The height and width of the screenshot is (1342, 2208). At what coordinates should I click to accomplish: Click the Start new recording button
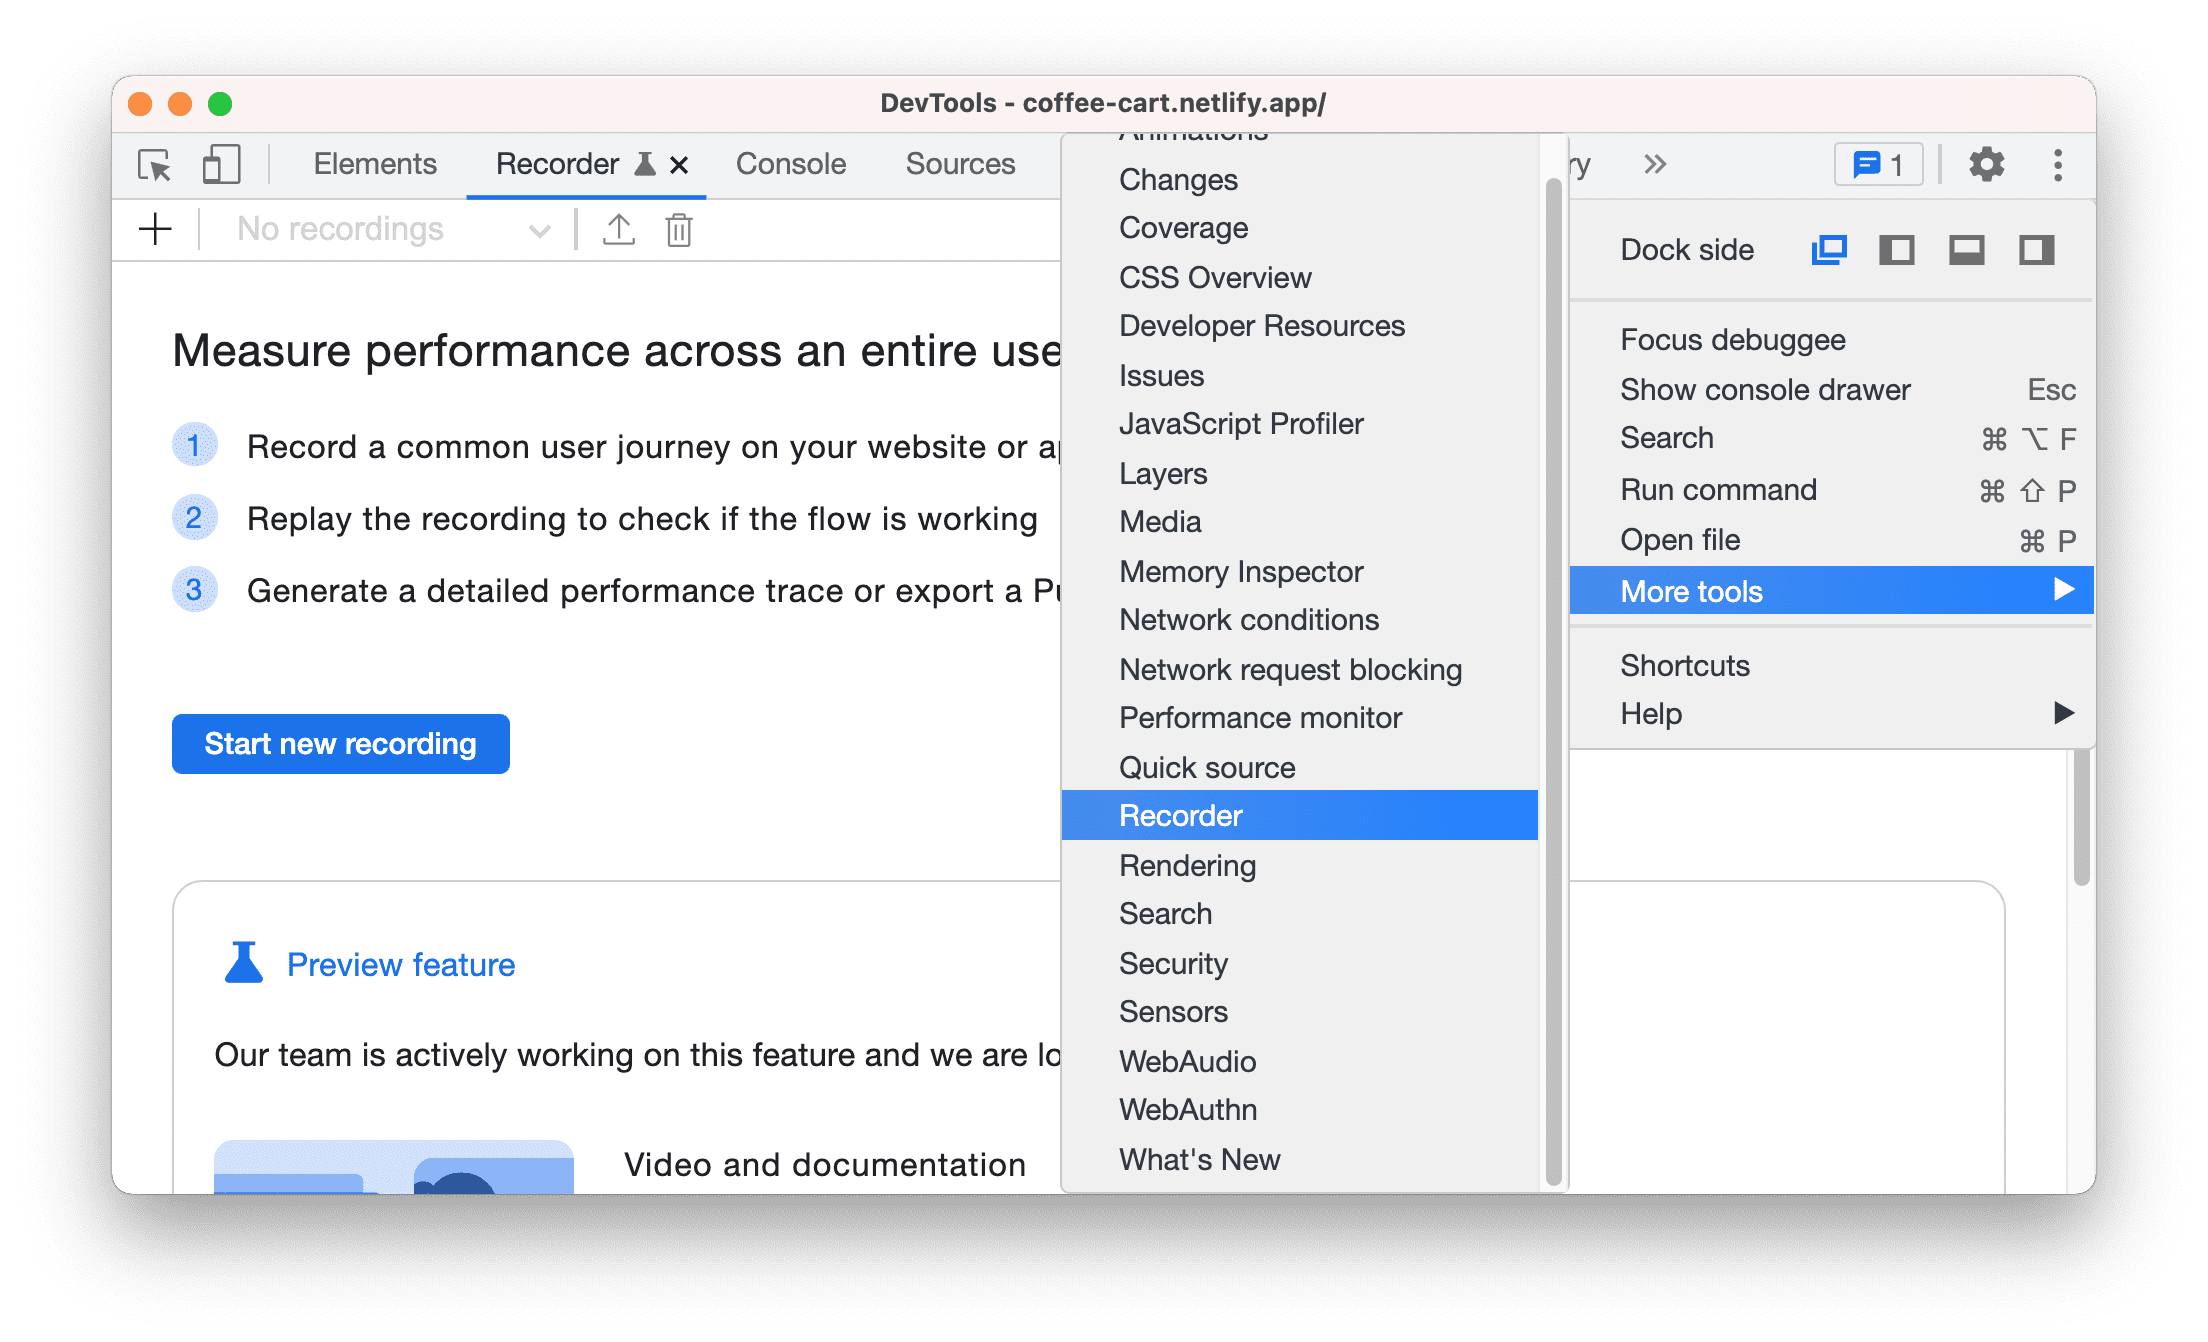click(x=344, y=744)
